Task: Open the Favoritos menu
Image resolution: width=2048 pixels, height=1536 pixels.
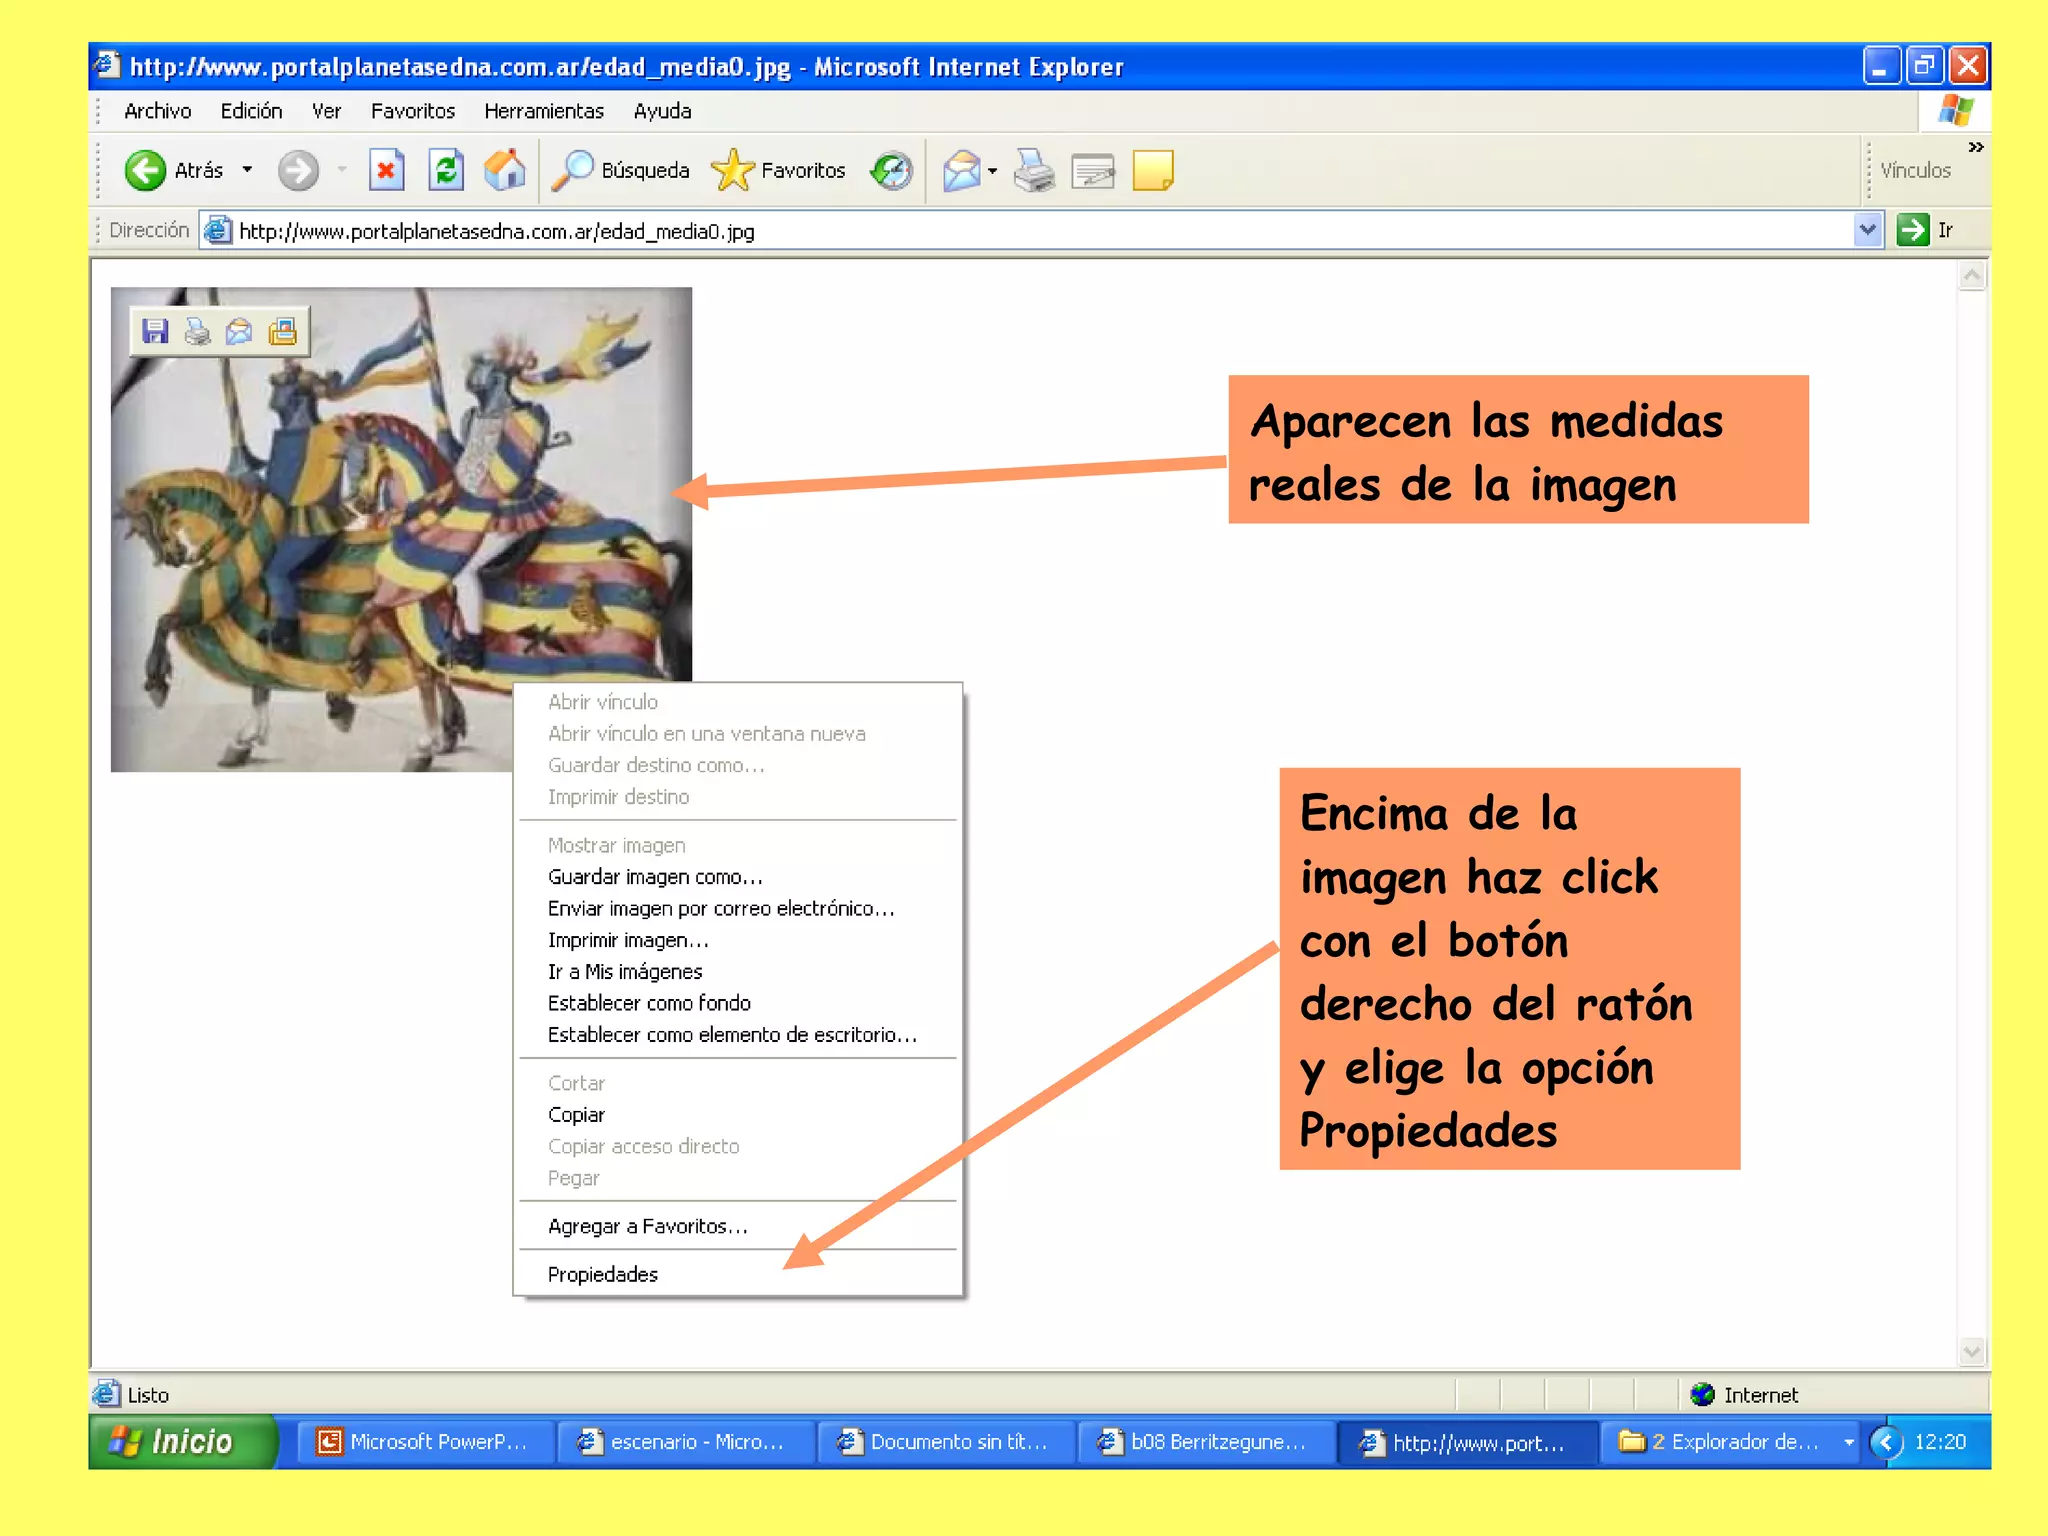Action: point(412,111)
